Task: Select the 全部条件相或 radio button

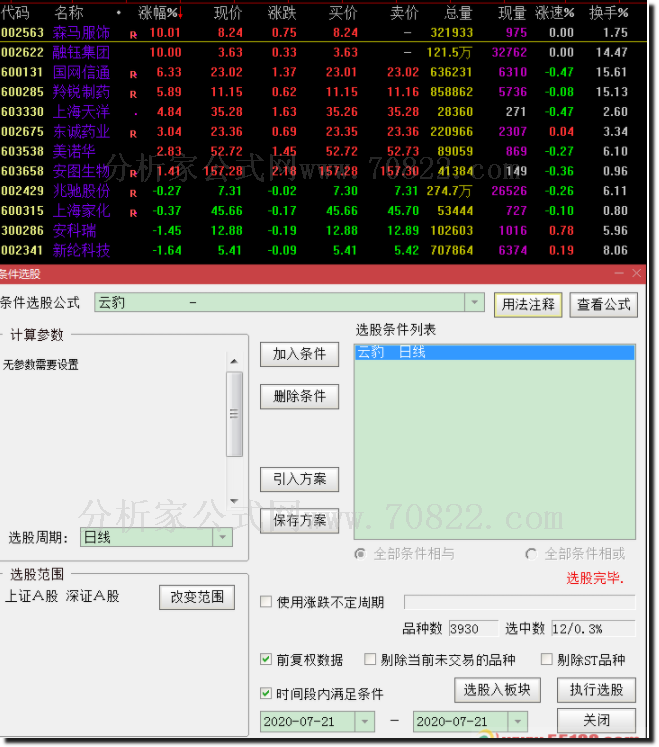Action: [x=531, y=554]
